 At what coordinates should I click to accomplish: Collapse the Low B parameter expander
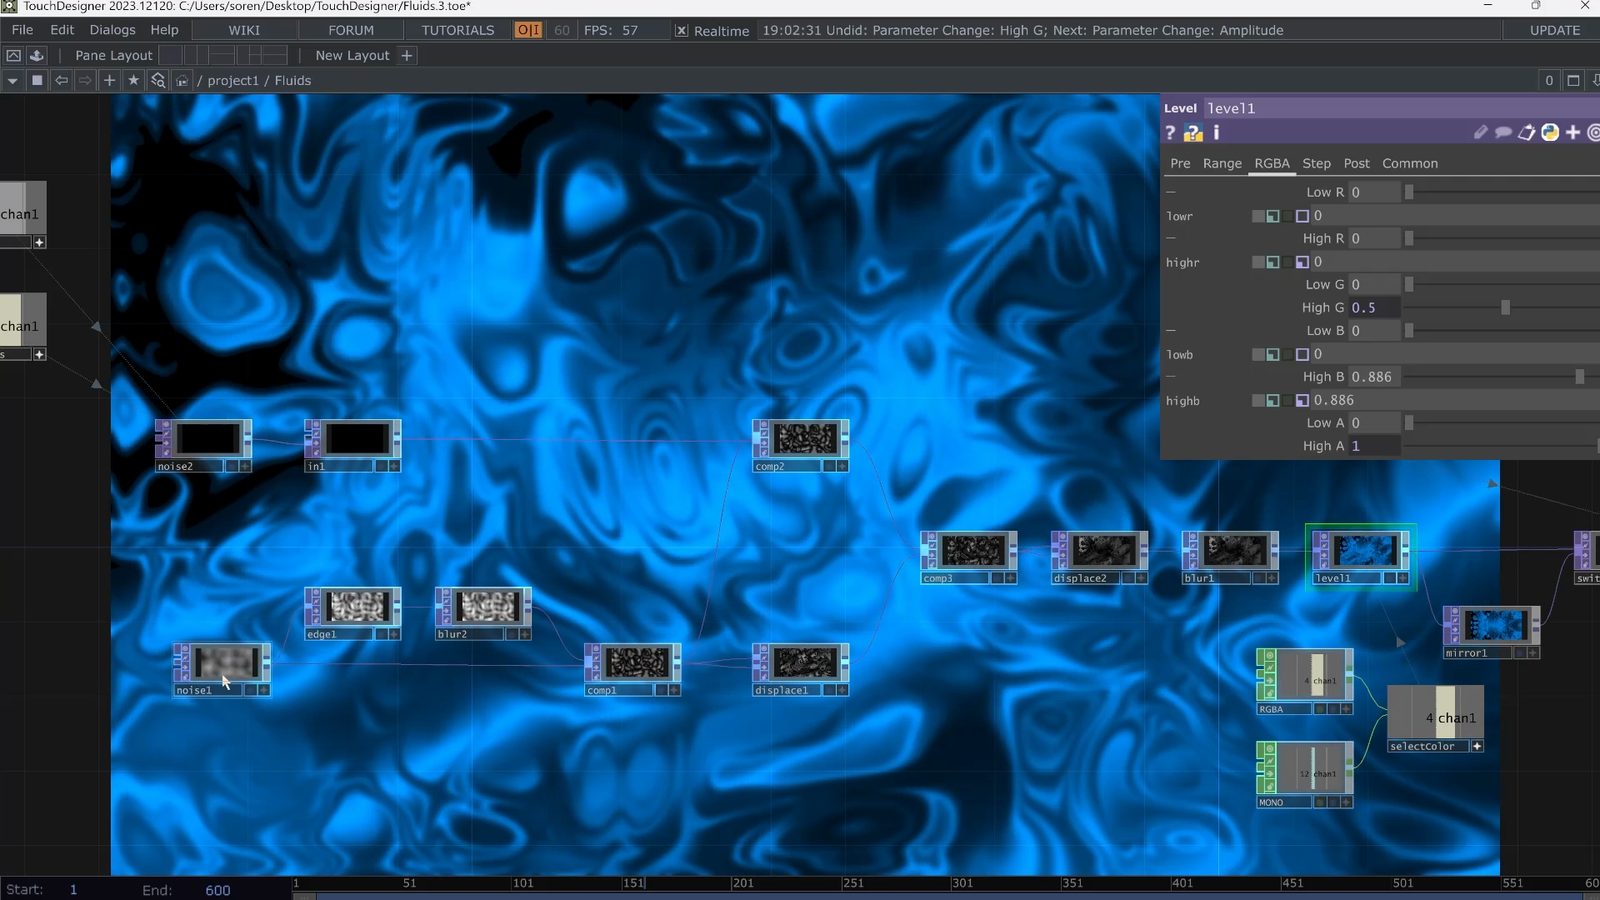[x=1171, y=330]
